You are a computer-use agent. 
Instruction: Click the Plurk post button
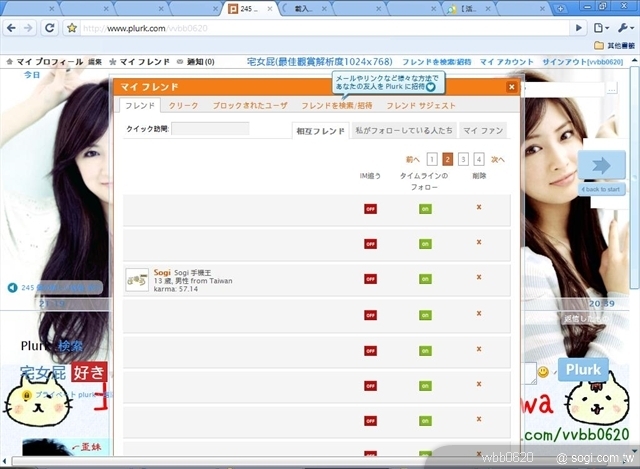[583, 369]
